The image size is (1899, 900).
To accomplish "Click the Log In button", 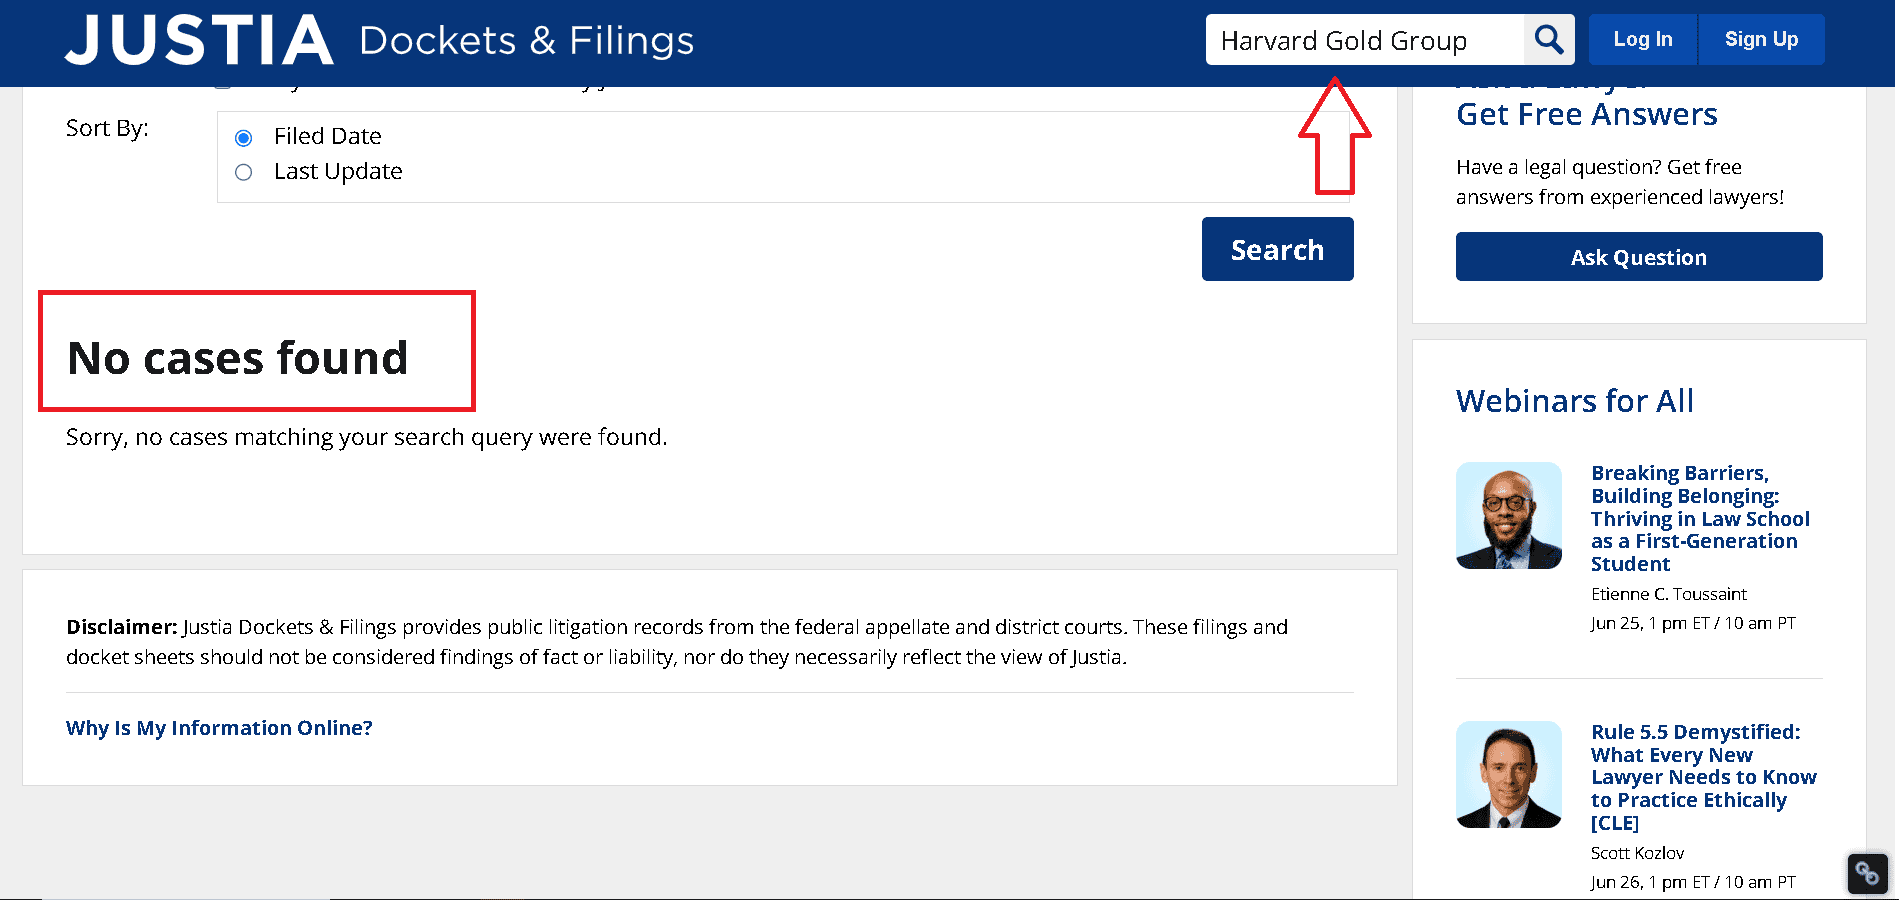I will tap(1642, 40).
